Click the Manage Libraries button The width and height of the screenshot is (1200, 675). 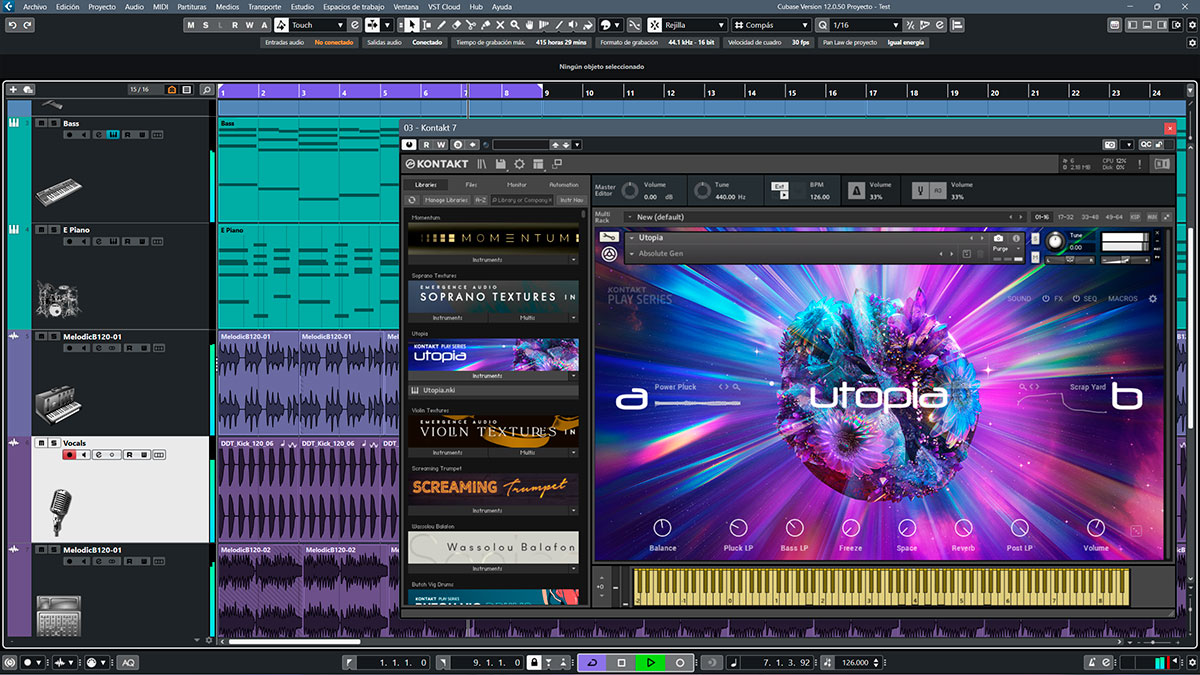[447, 200]
